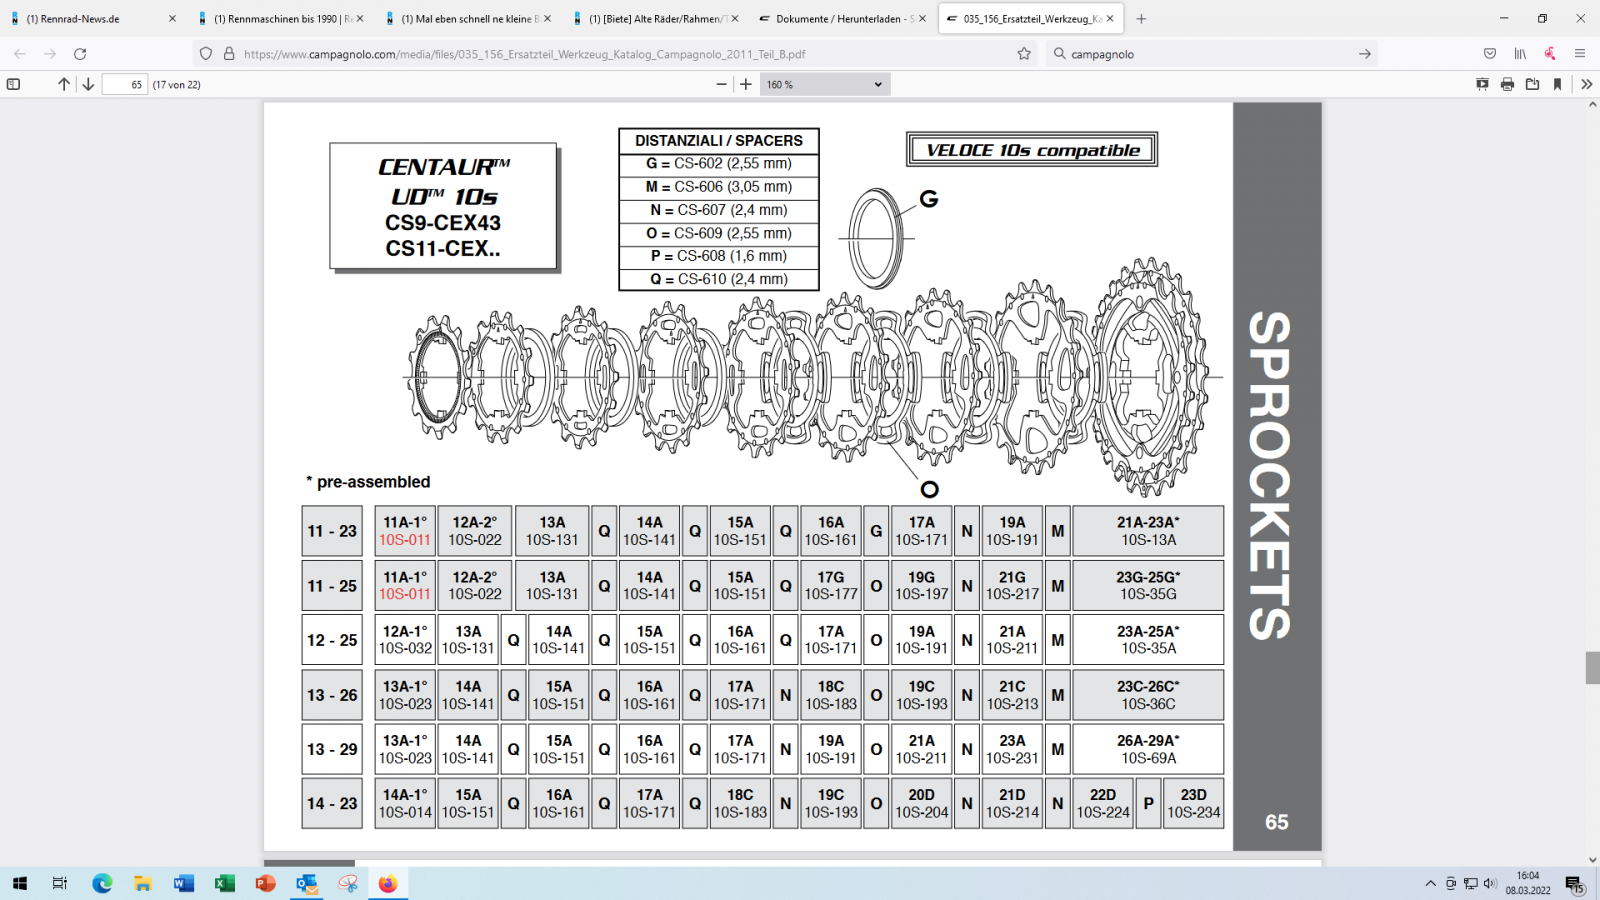Launch PowerPoint from taskbar
Viewport: 1600px width, 900px height.
(265, 883)
